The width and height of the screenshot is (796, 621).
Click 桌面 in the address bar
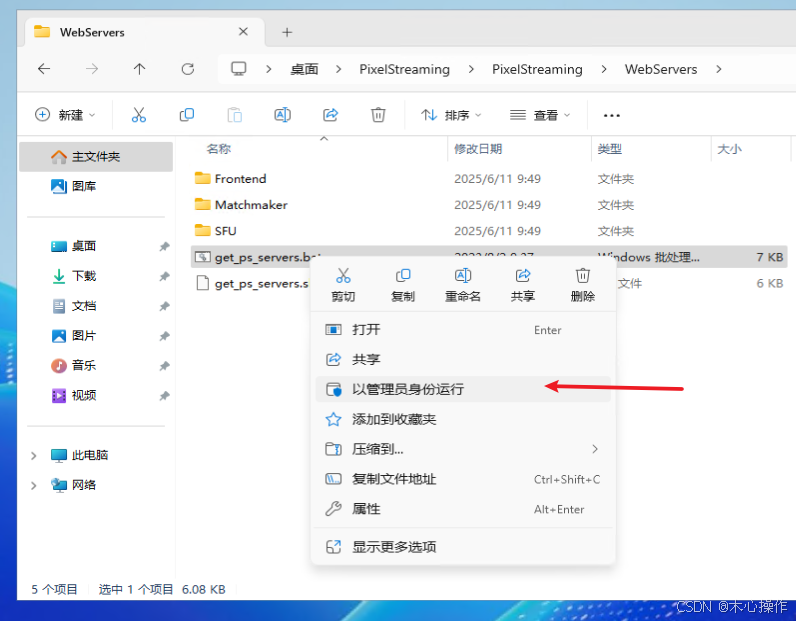click(x=305, y=69)
